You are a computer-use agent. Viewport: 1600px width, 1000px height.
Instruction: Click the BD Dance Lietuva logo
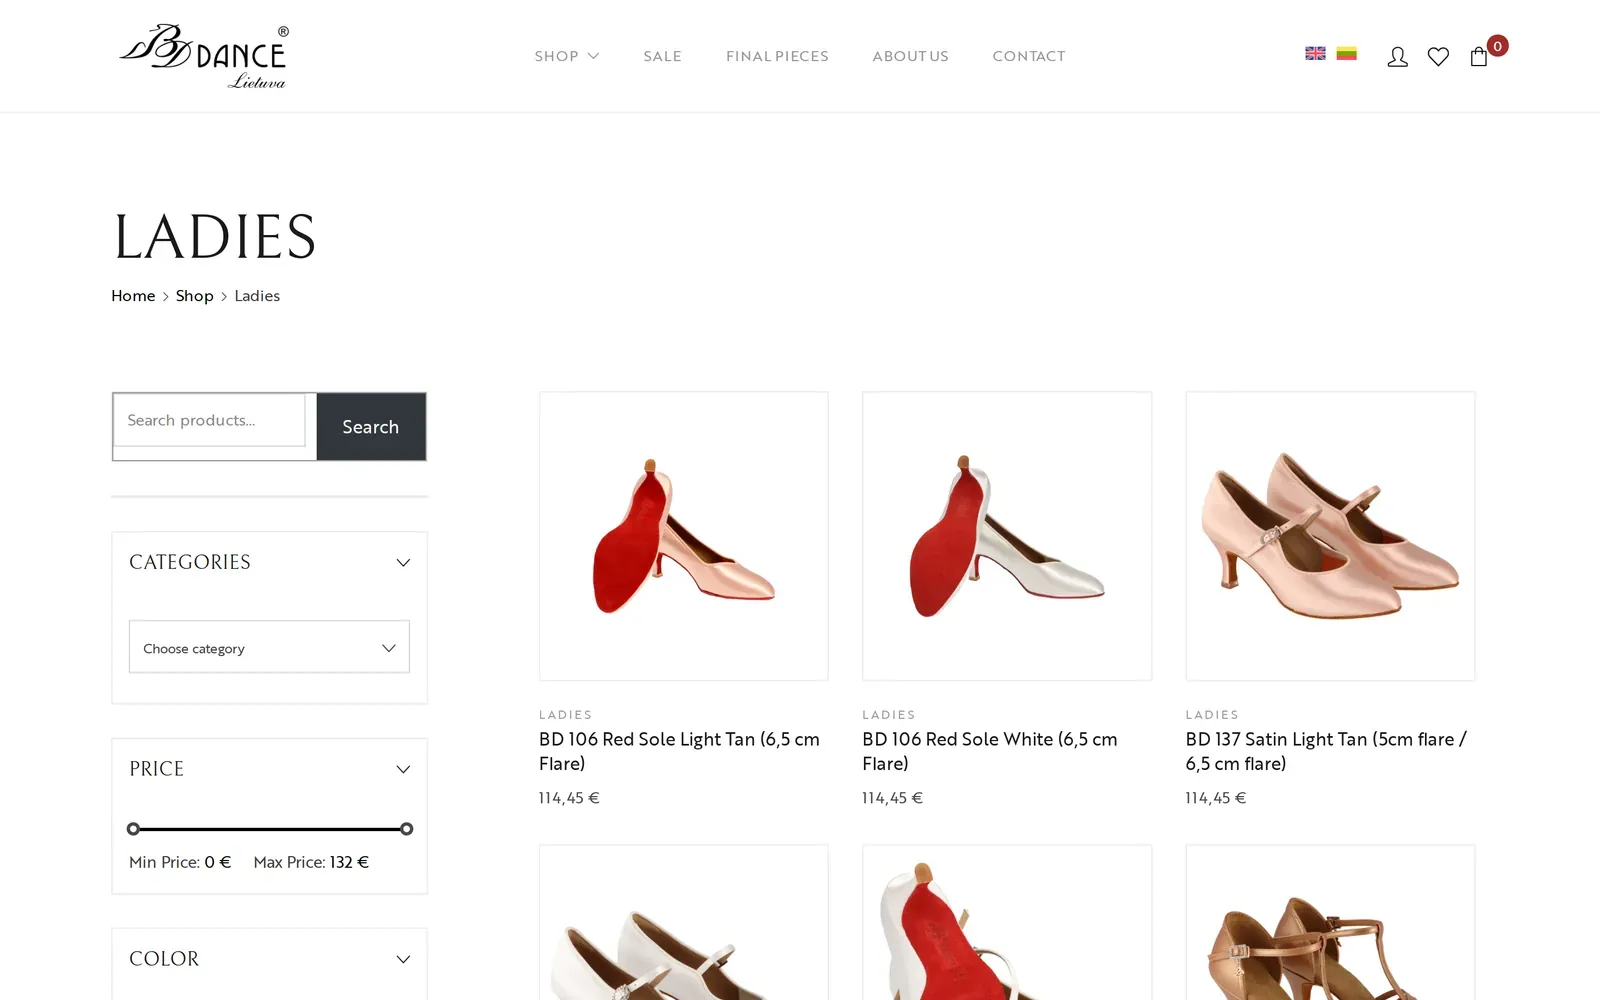pos(204,57)
